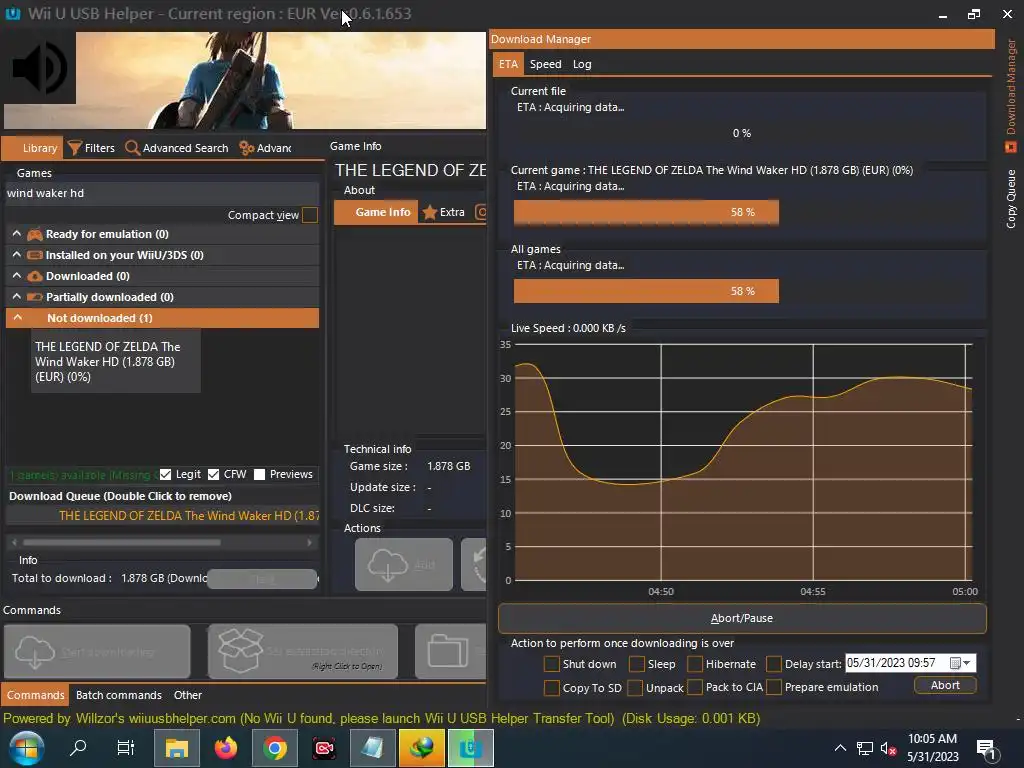Enable Shut down after downloading
Viewport: 1024px width, 768px height.
[x=552, y=664]
